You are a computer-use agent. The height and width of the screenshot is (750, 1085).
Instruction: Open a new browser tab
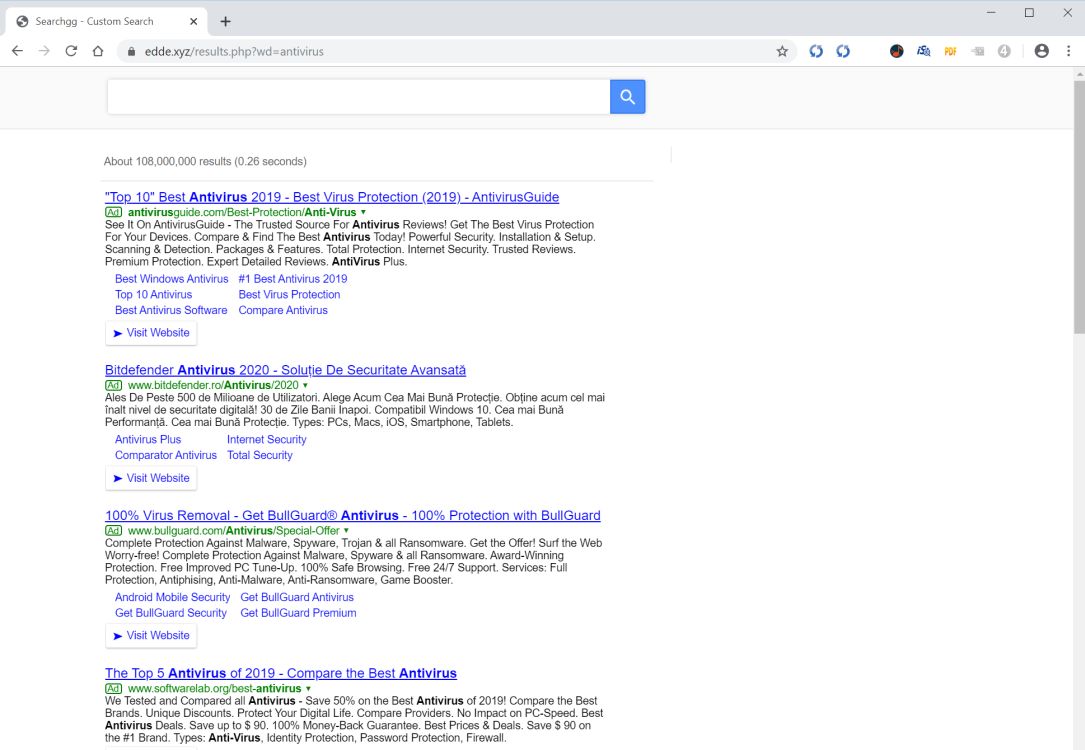[226, 21]
